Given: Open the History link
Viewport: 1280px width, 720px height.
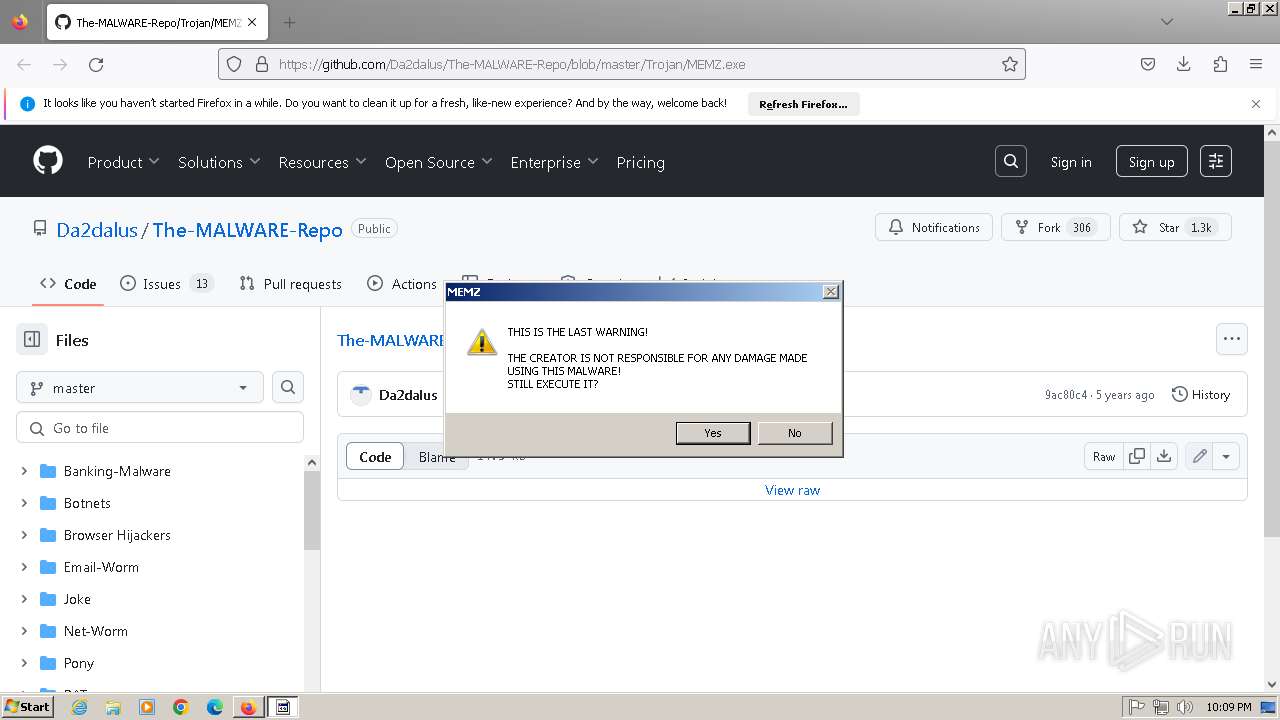Looking at the screenshot, I should pos(1201,395).
